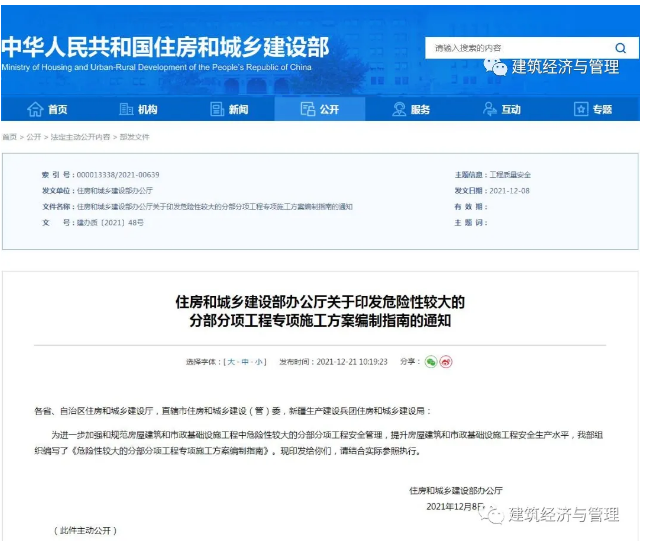Click the 专题 star icon

click(580, 110)
